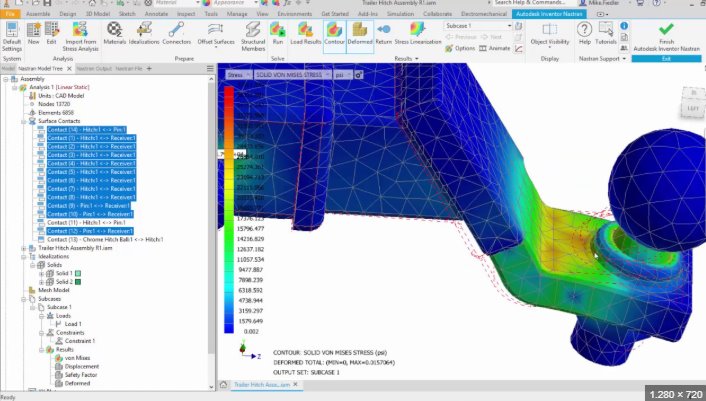Open the File menu
Image resolution: width=706 pixels, height=401 pixels.
pyautogui.click(x=10, y=14)
